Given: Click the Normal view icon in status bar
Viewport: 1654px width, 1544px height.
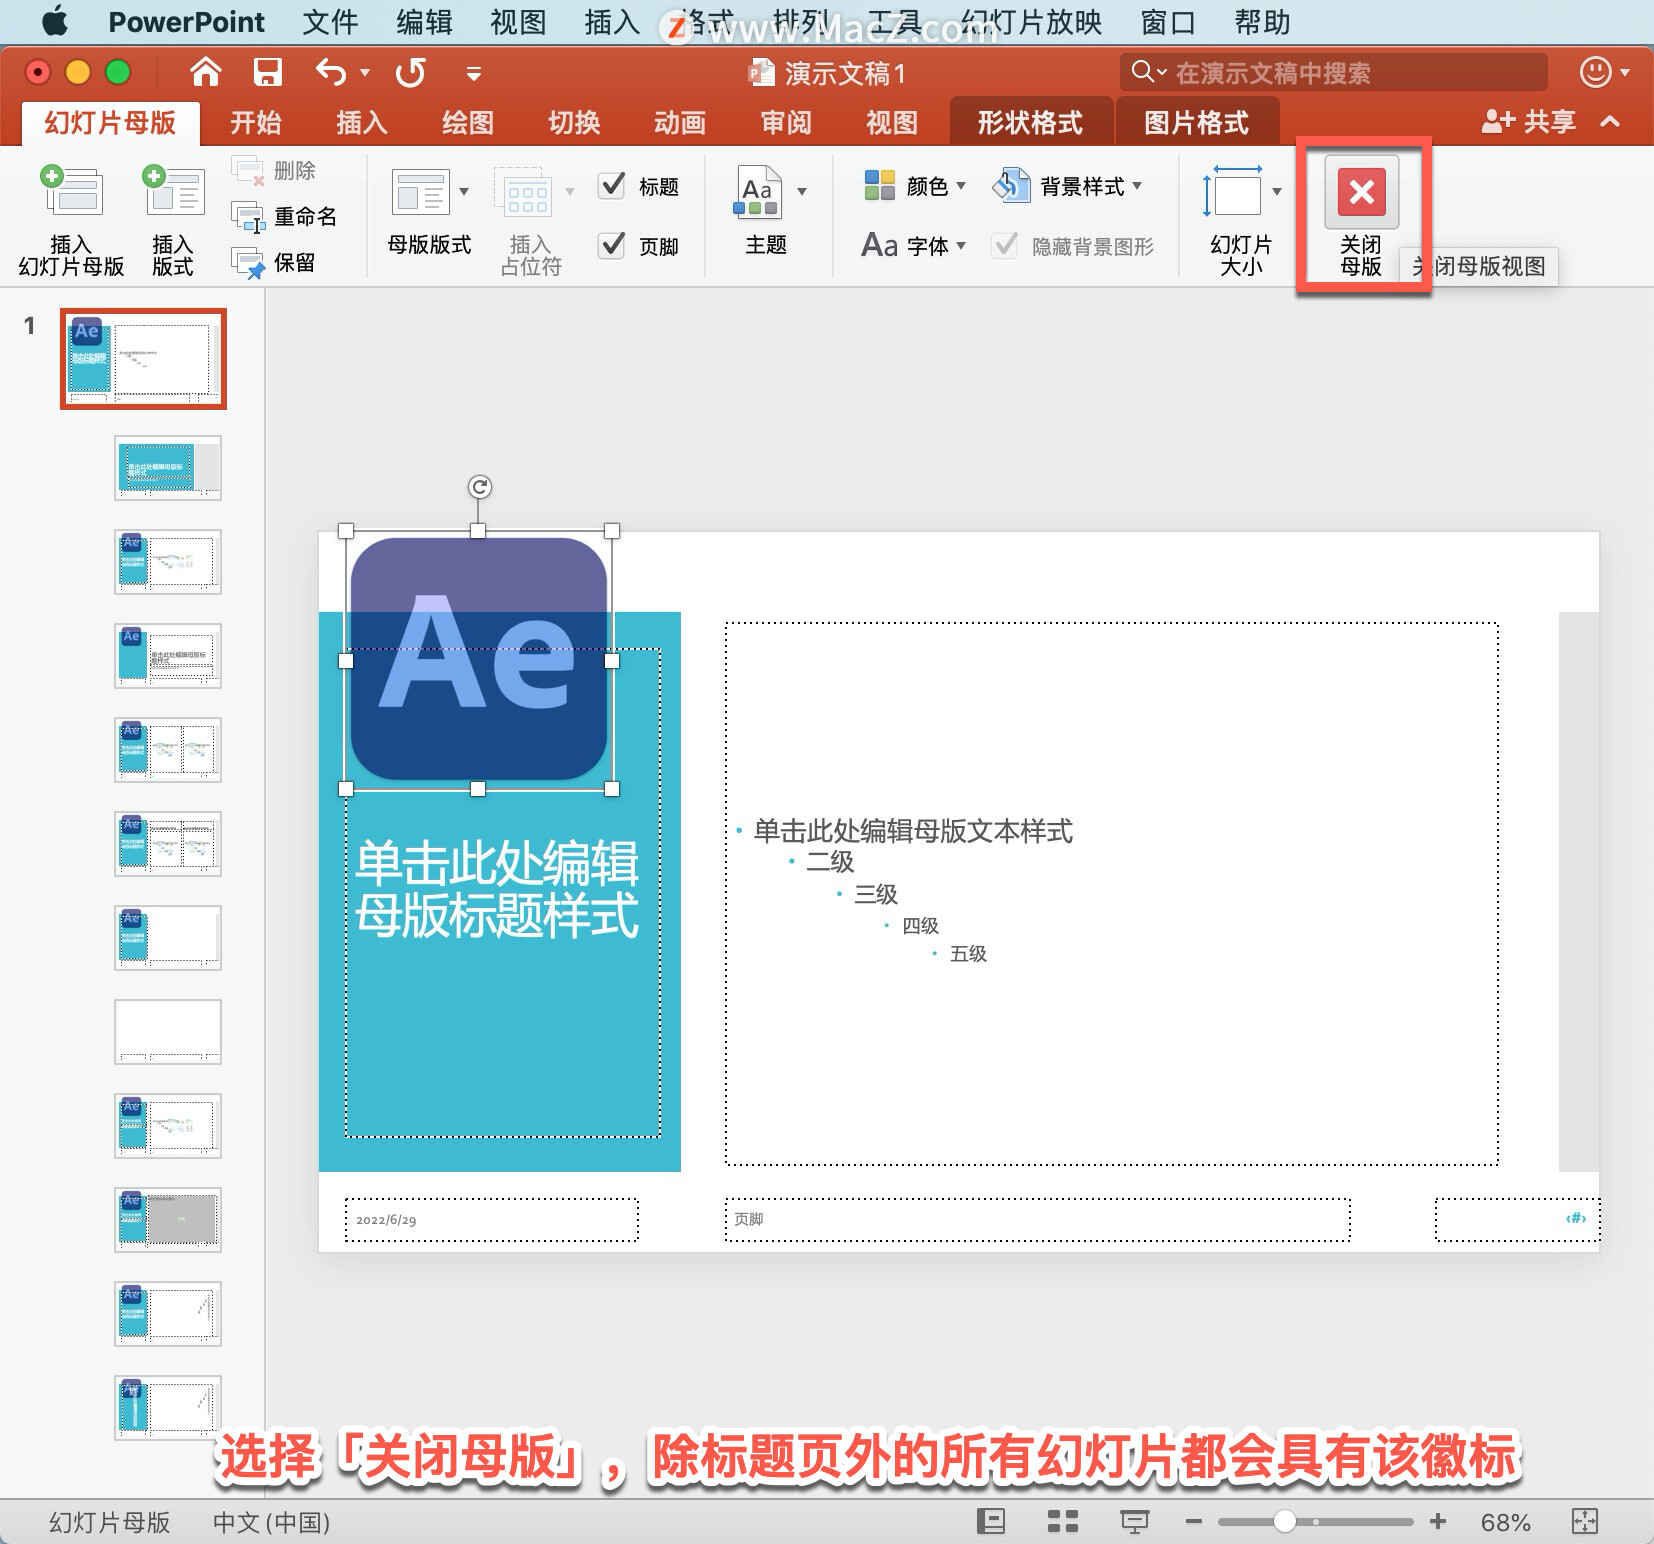Looking at the screenshot, I should point(991,1522).
